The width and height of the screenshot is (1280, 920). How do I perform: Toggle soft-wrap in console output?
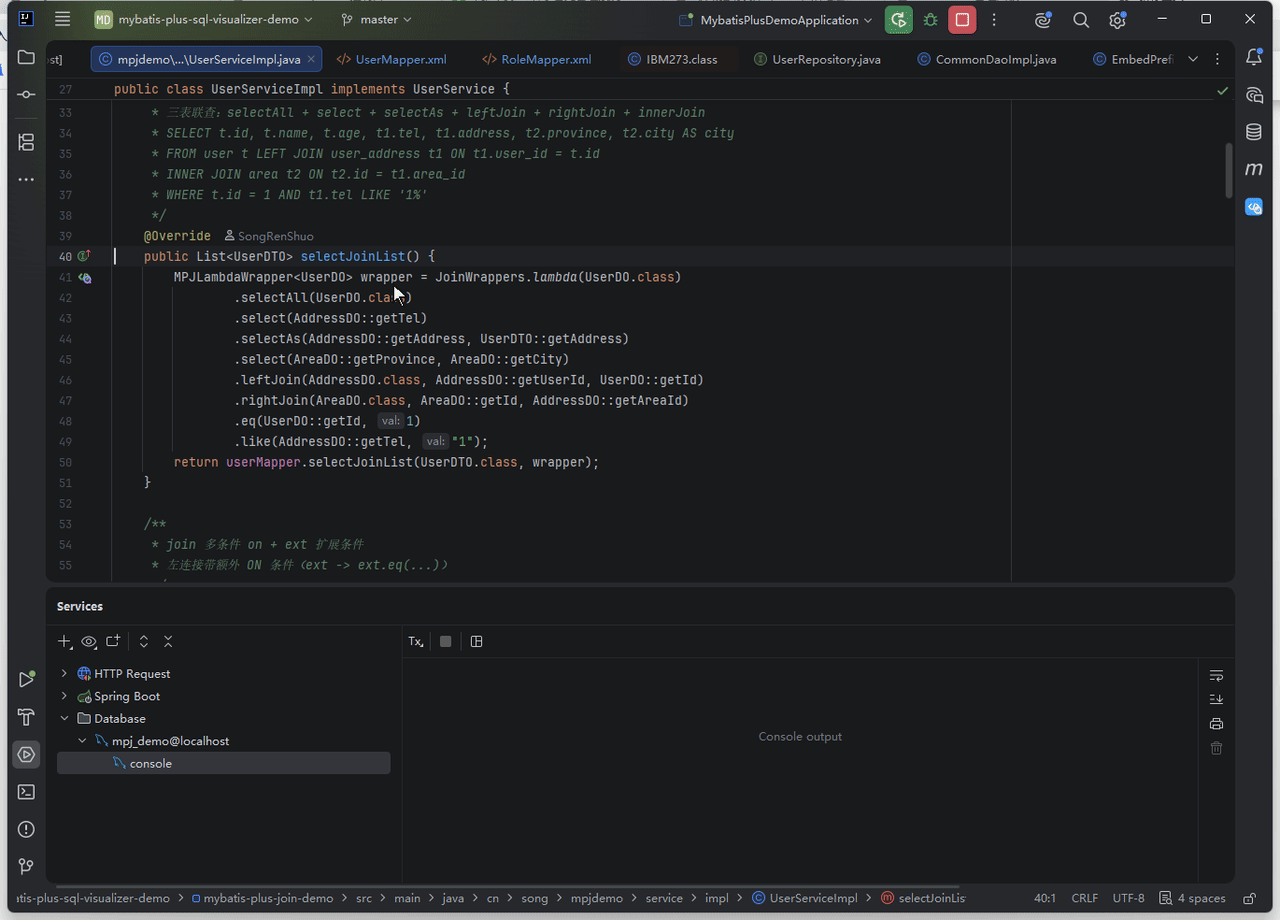pyautogui.click(x=1216, y=676)
